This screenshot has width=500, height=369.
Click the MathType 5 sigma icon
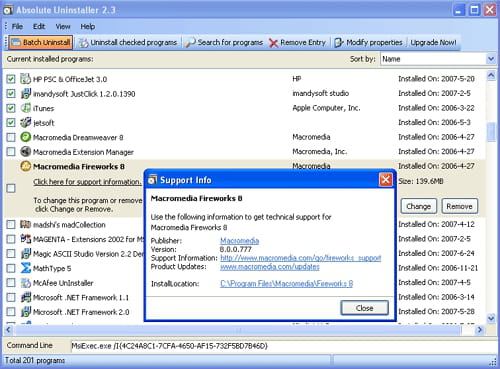coord(25,268)
